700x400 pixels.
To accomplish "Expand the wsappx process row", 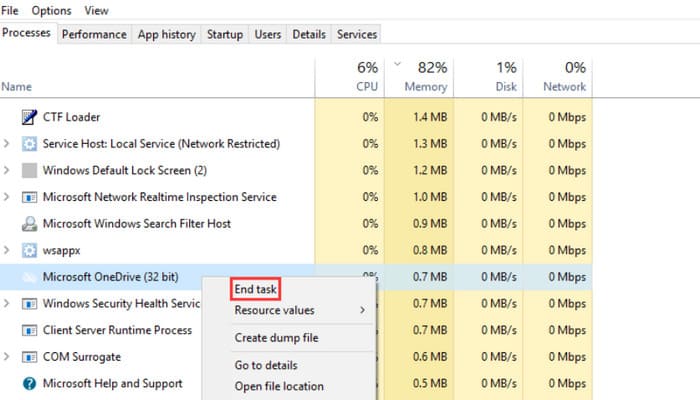I will [6, 250].
